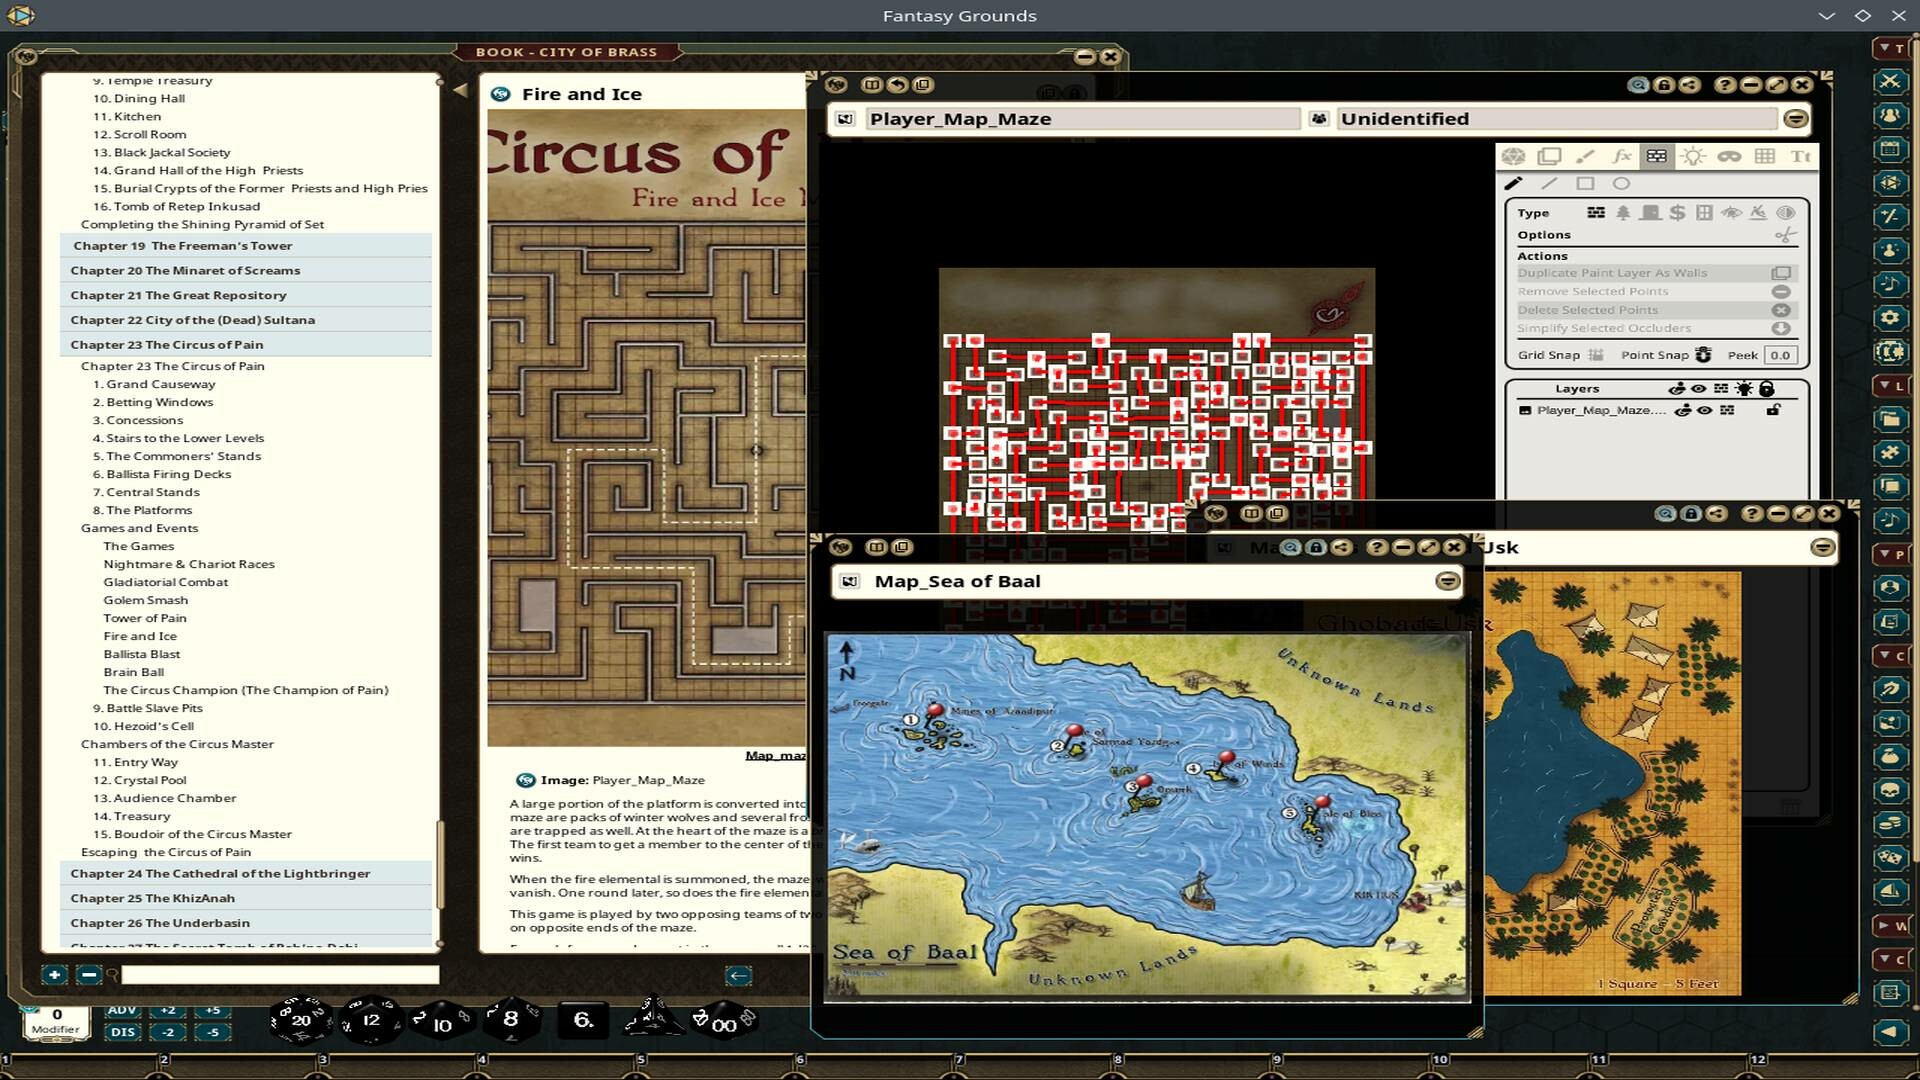Open the Map_maze link in Fire and Ice
Screen dimensions: 1920x1080
pyautogui.click(x=776, y=755)
